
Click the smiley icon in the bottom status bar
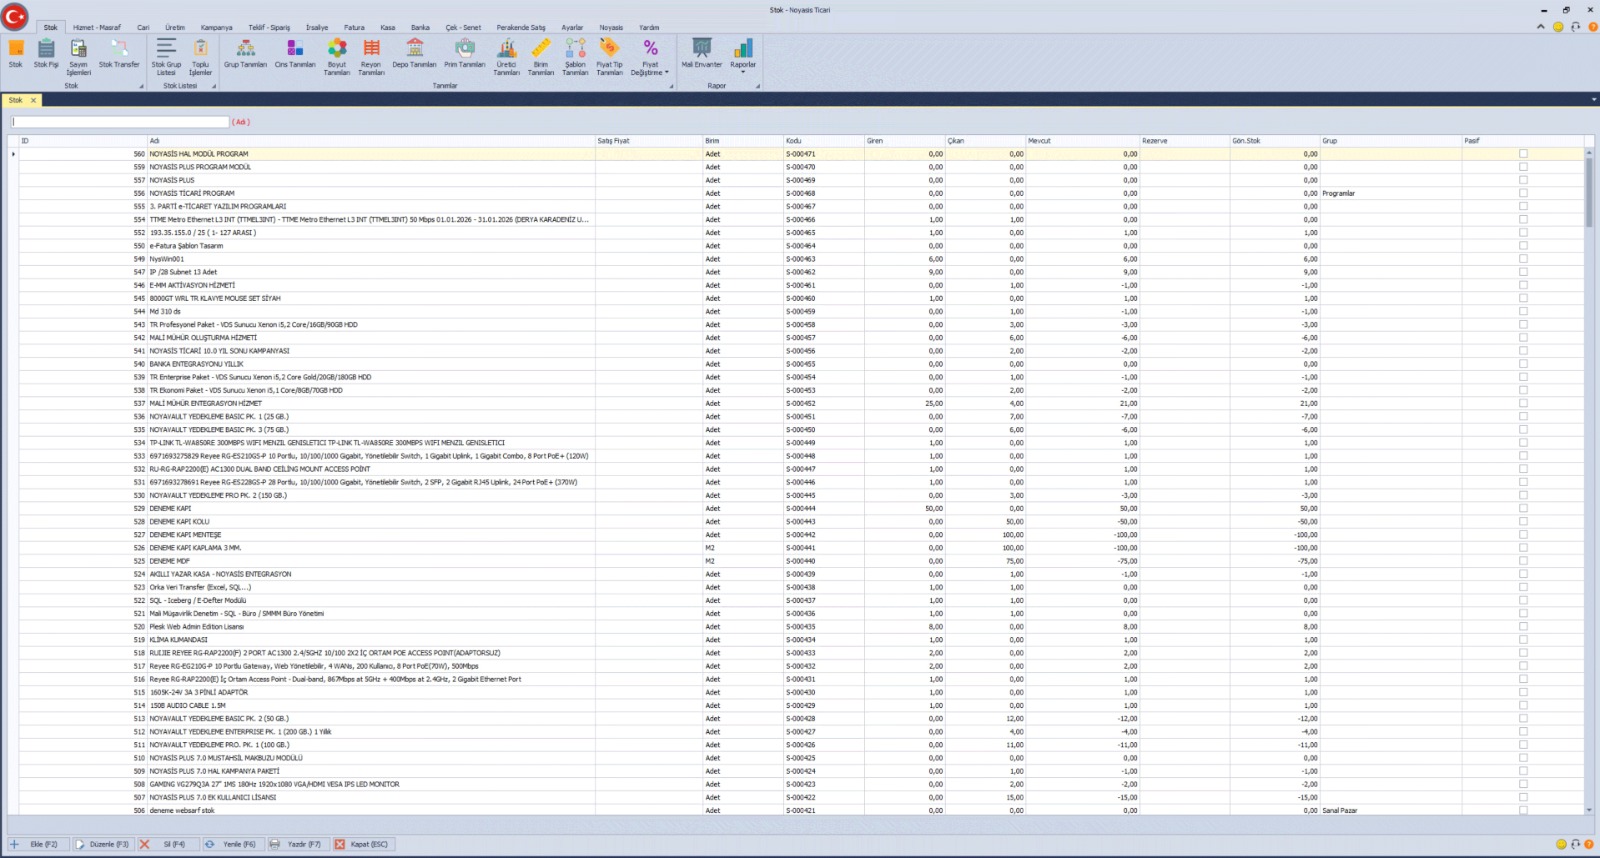click(1561, 845)
